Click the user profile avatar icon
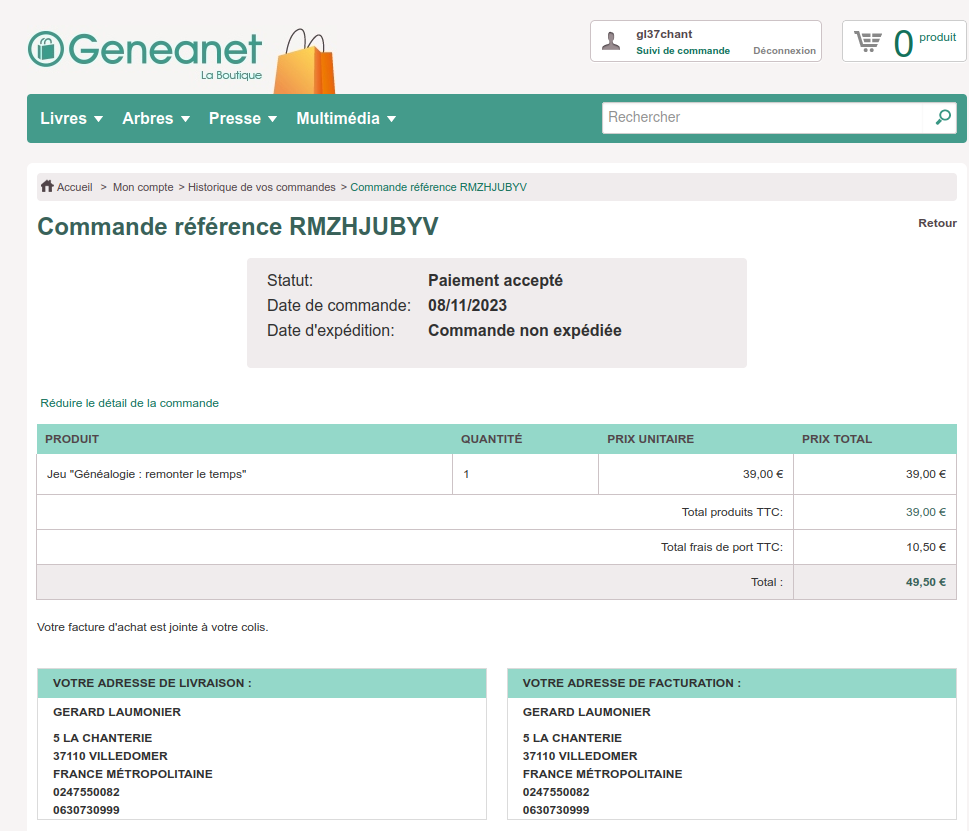Image resolution: width=969 pixels, height=831 pixels. 611,42
